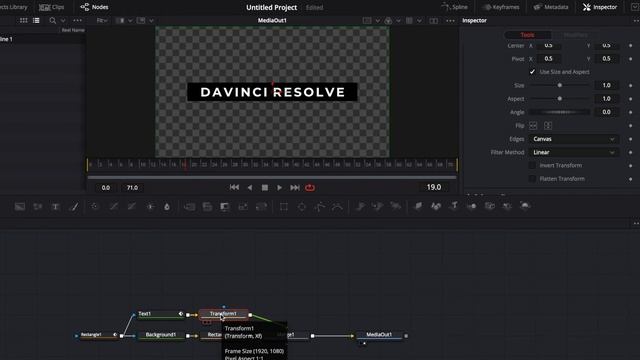The image size is (640, 360).
Task: Add a Text 3D node from toolbar
Action: 454,207
